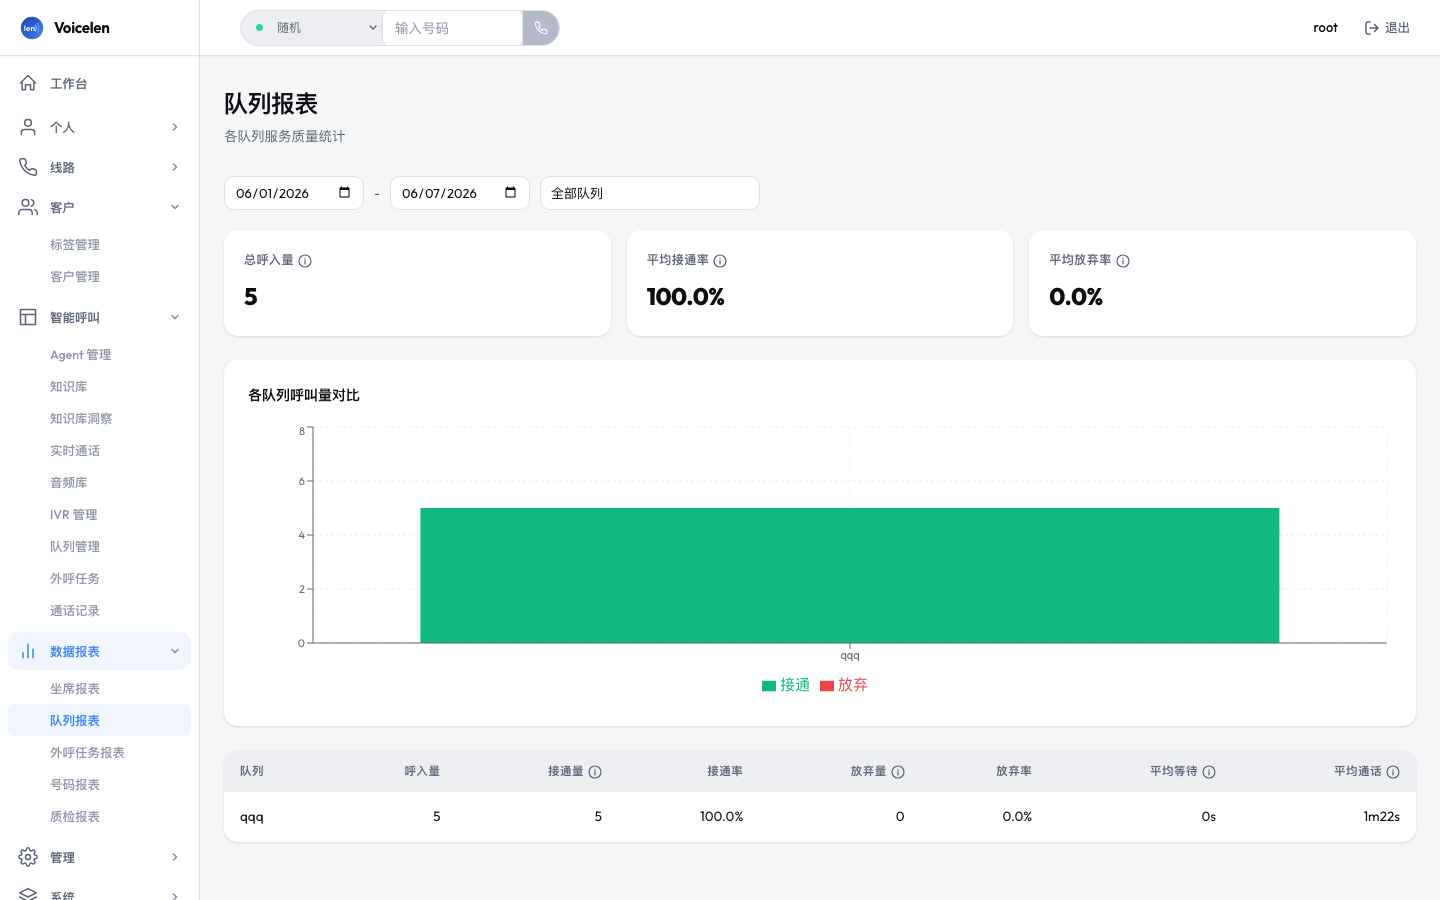The width and height of the screenshot is (1440, 900).
Task: Click the phone handset icon beside 线路
Action: pos(28,167)
